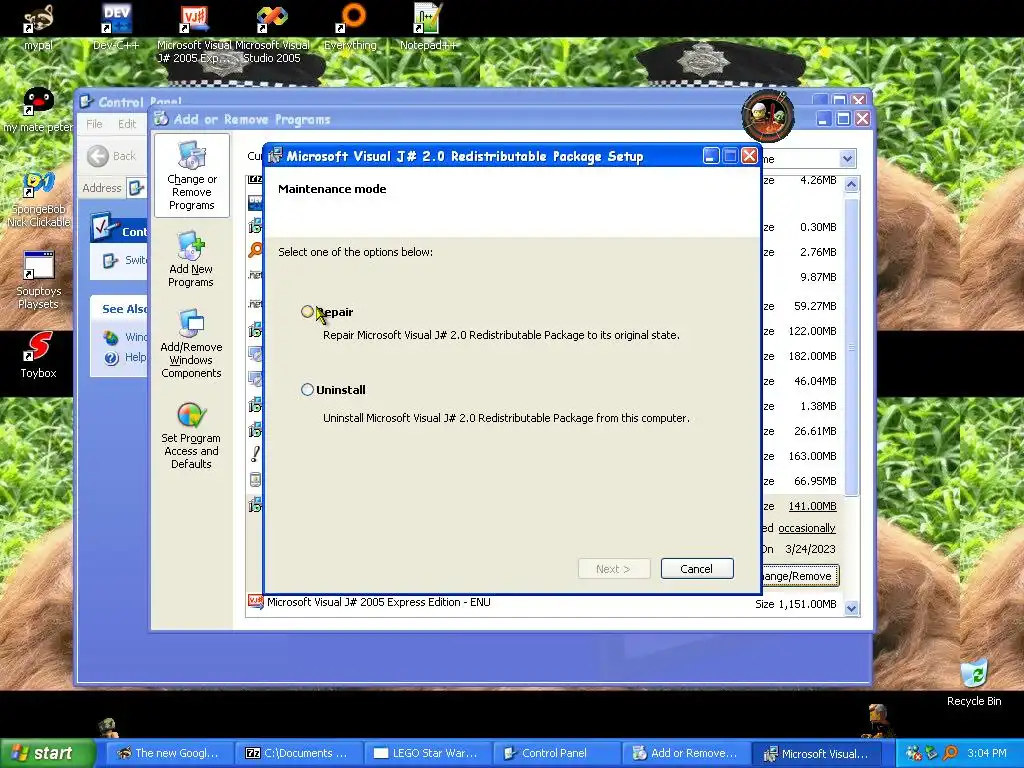Switch to LEGO Star War... taskbar item

pos(426,753)
